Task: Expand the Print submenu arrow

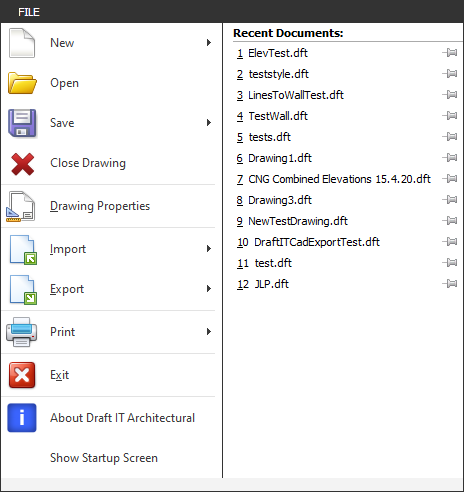Action: click(x=209, y=332)
